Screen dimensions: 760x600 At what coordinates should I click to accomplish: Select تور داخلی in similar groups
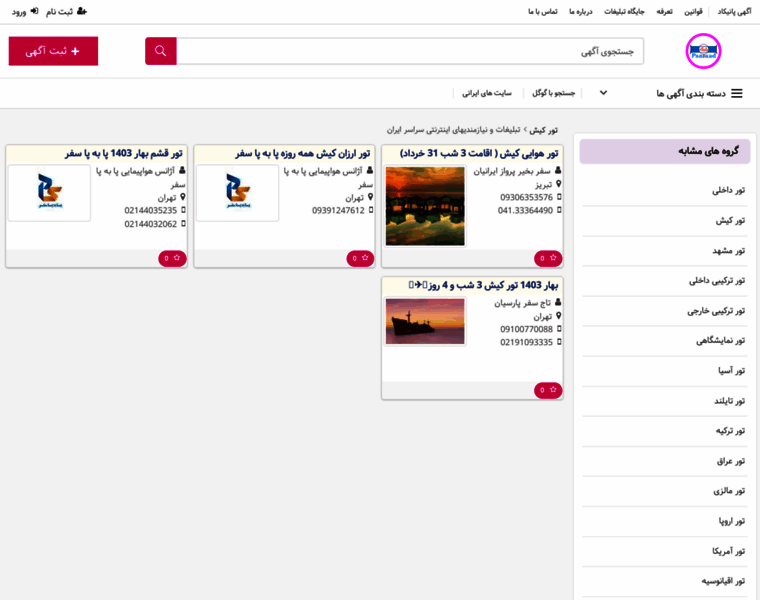[x=728, y=190]
